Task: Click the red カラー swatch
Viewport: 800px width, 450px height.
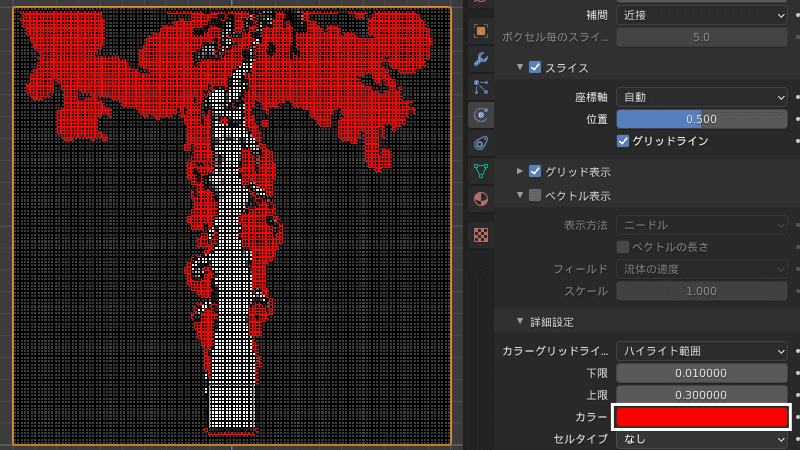Action: click(702, 417)
